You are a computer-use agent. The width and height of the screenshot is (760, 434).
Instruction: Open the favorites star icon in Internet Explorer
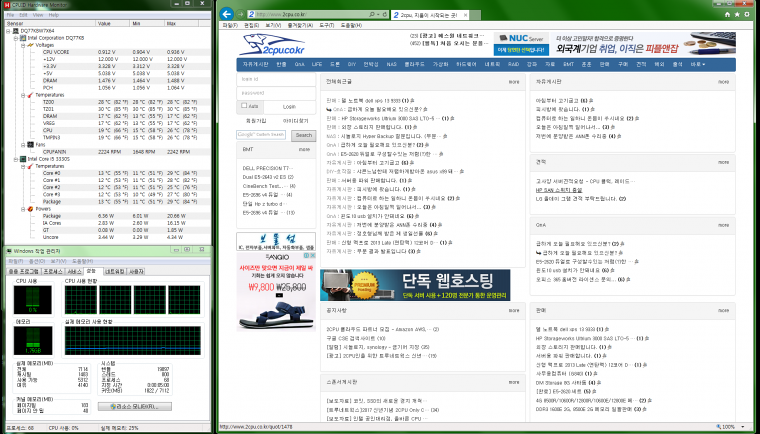tap(737, 15)
